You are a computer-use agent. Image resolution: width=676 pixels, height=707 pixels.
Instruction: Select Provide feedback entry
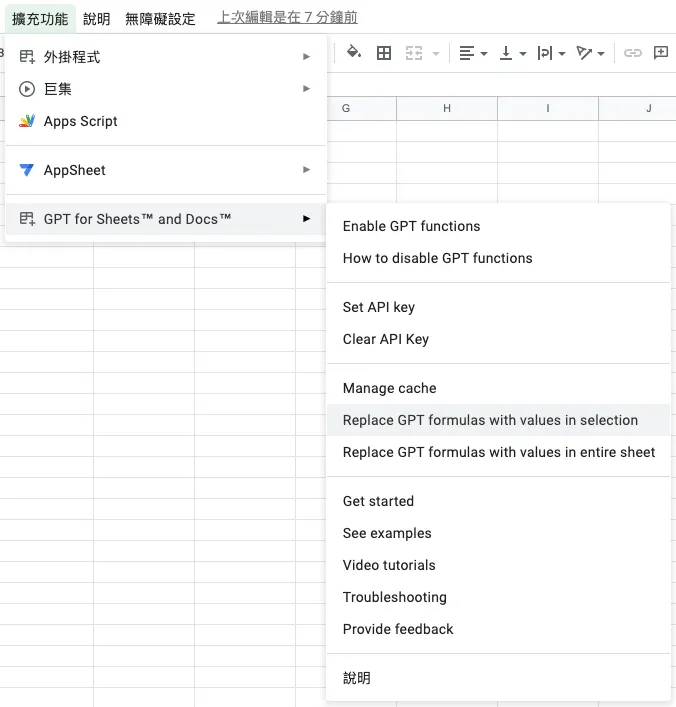click(x=498, y=629)
